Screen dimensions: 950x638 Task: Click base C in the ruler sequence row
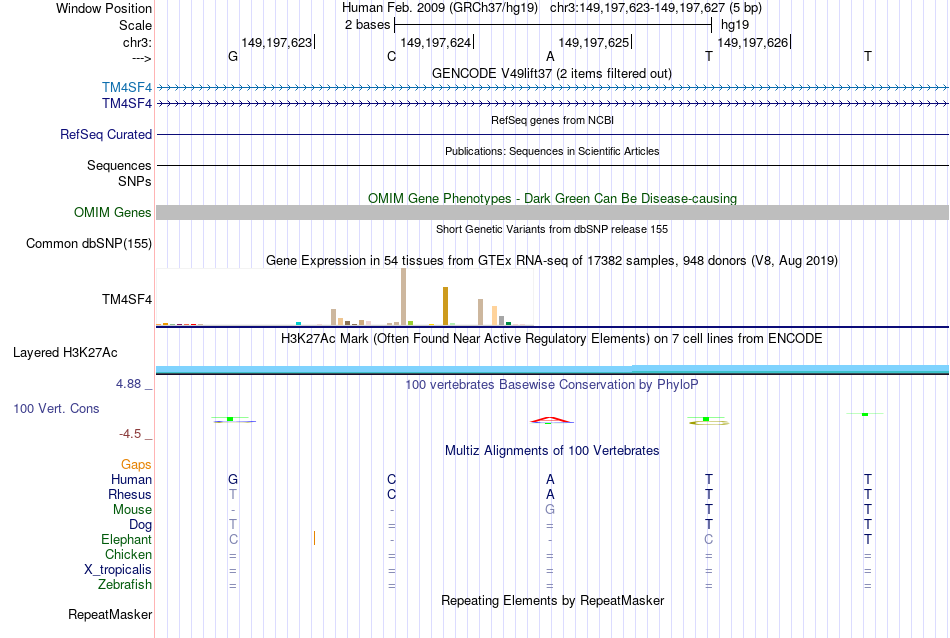[x=391, y=56]
